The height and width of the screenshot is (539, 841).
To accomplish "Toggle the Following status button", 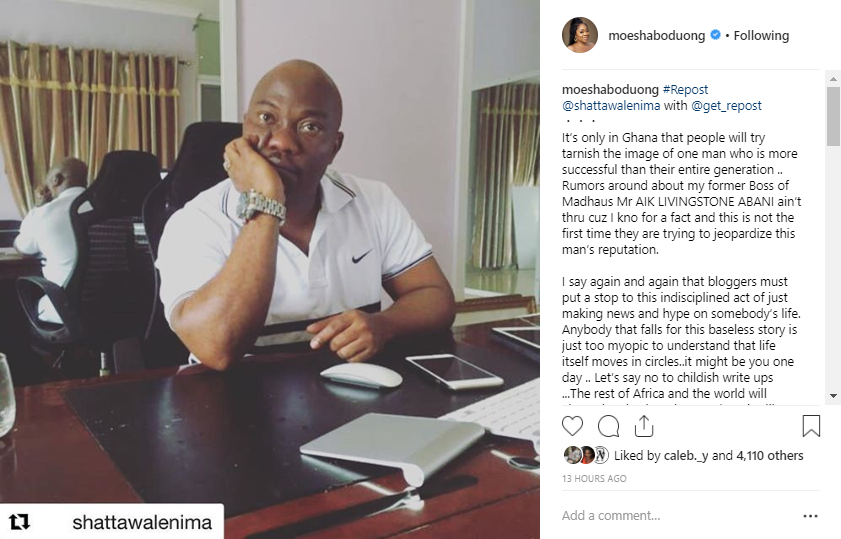I will tap(761, 35).
